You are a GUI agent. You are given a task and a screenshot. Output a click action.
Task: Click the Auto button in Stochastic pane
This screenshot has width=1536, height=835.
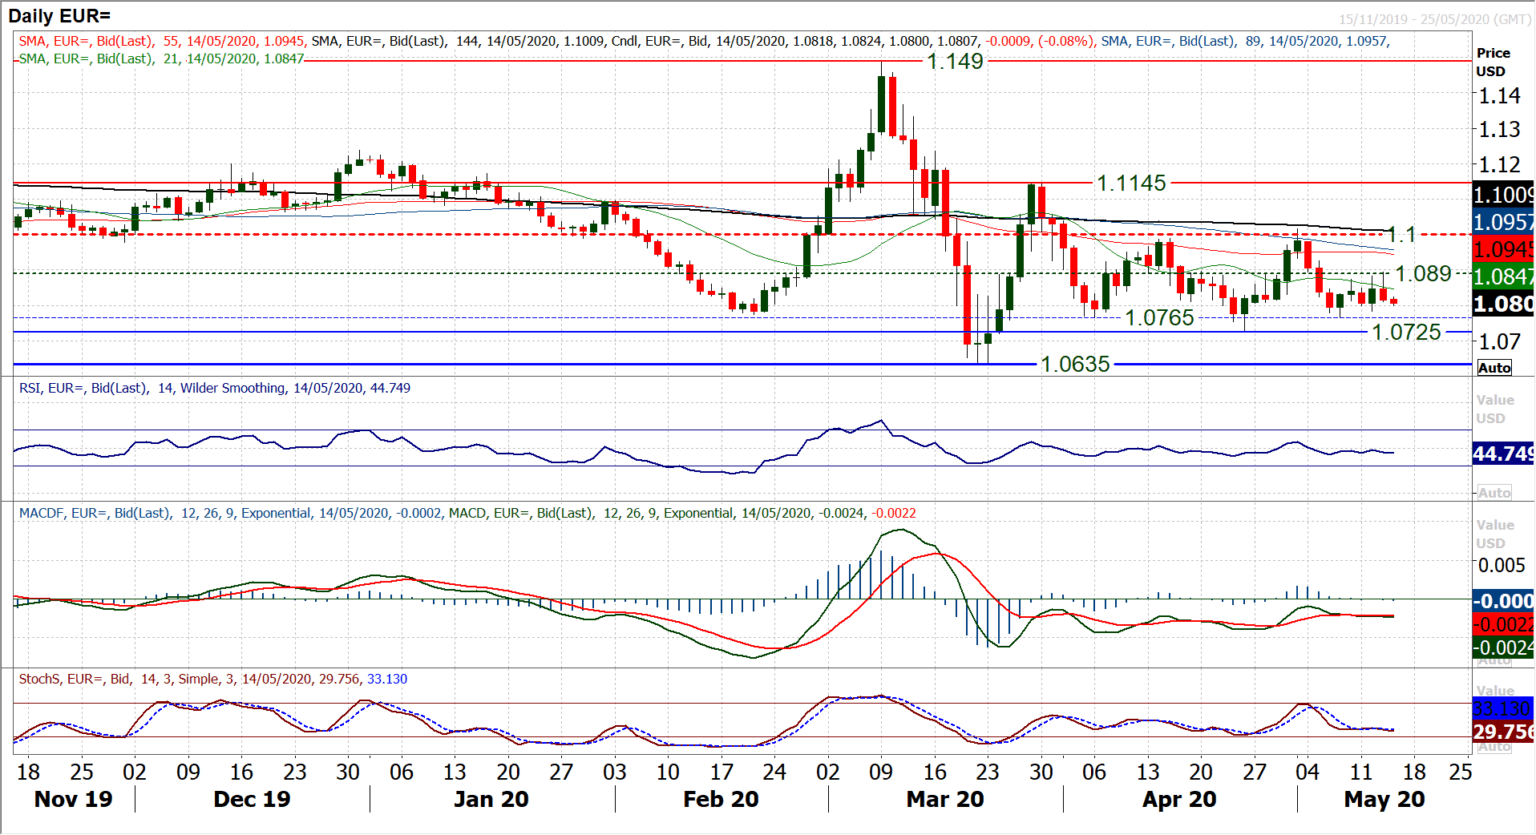[x=1494, y=747]
